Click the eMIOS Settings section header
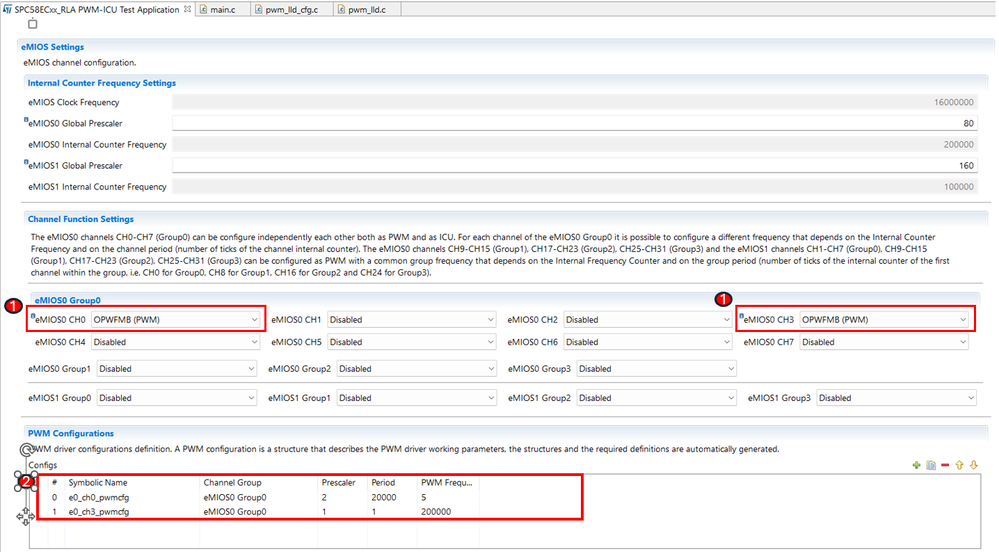The image size is (999, 552). [x=52, y=47]
